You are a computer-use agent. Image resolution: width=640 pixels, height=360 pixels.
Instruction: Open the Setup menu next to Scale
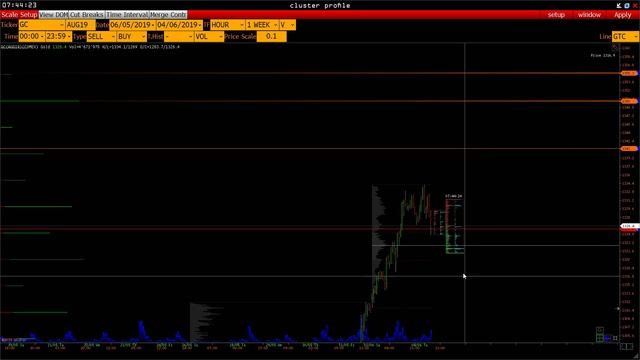29,15
